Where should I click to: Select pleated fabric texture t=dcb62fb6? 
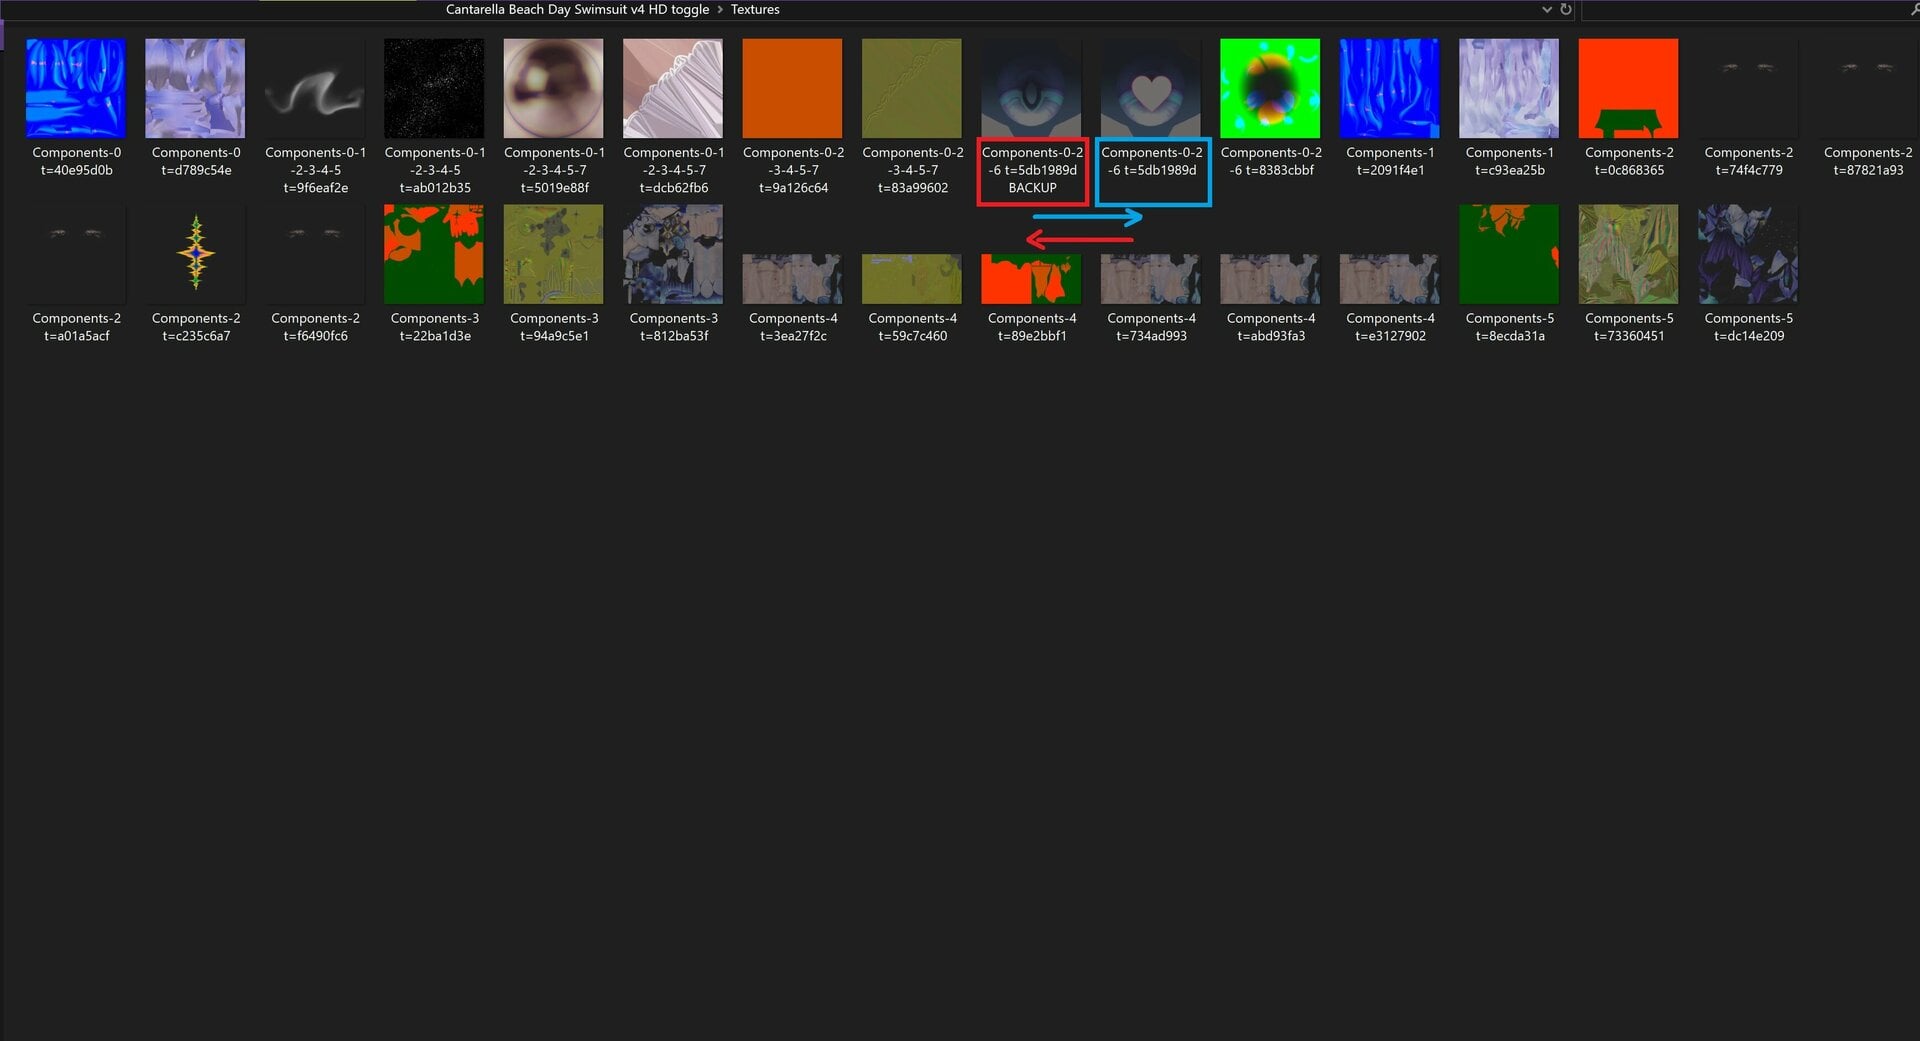click(673, 88)
